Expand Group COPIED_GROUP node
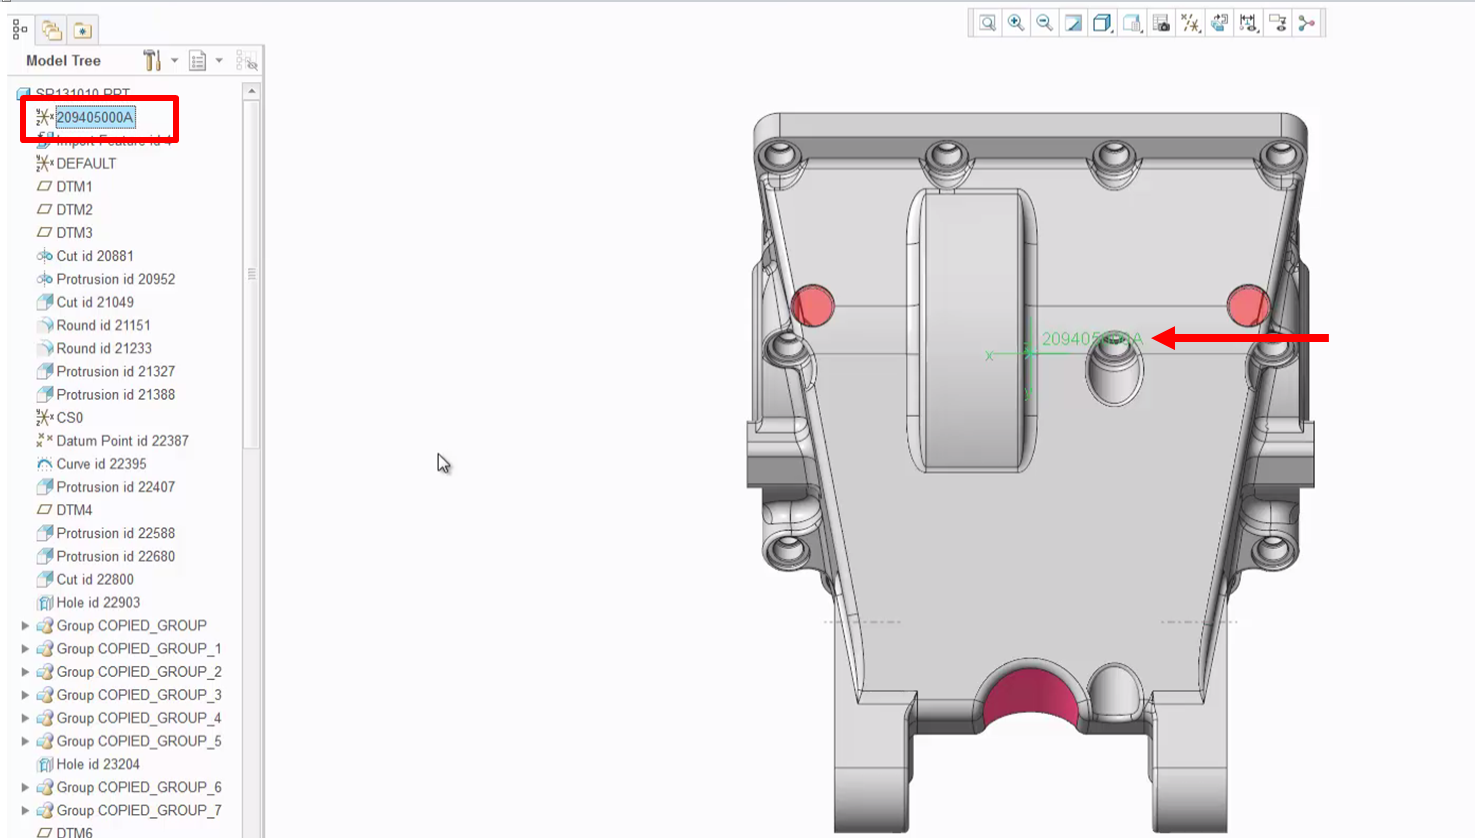 tap(25, 626)
